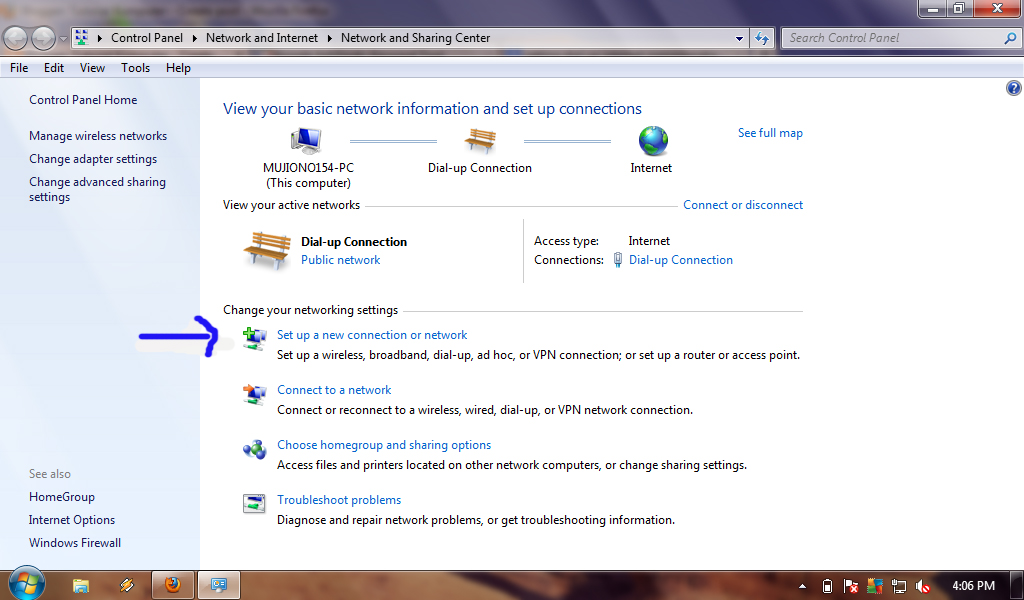Click the See full map link
1024x600 pixels.
click(x=770, y=132)
